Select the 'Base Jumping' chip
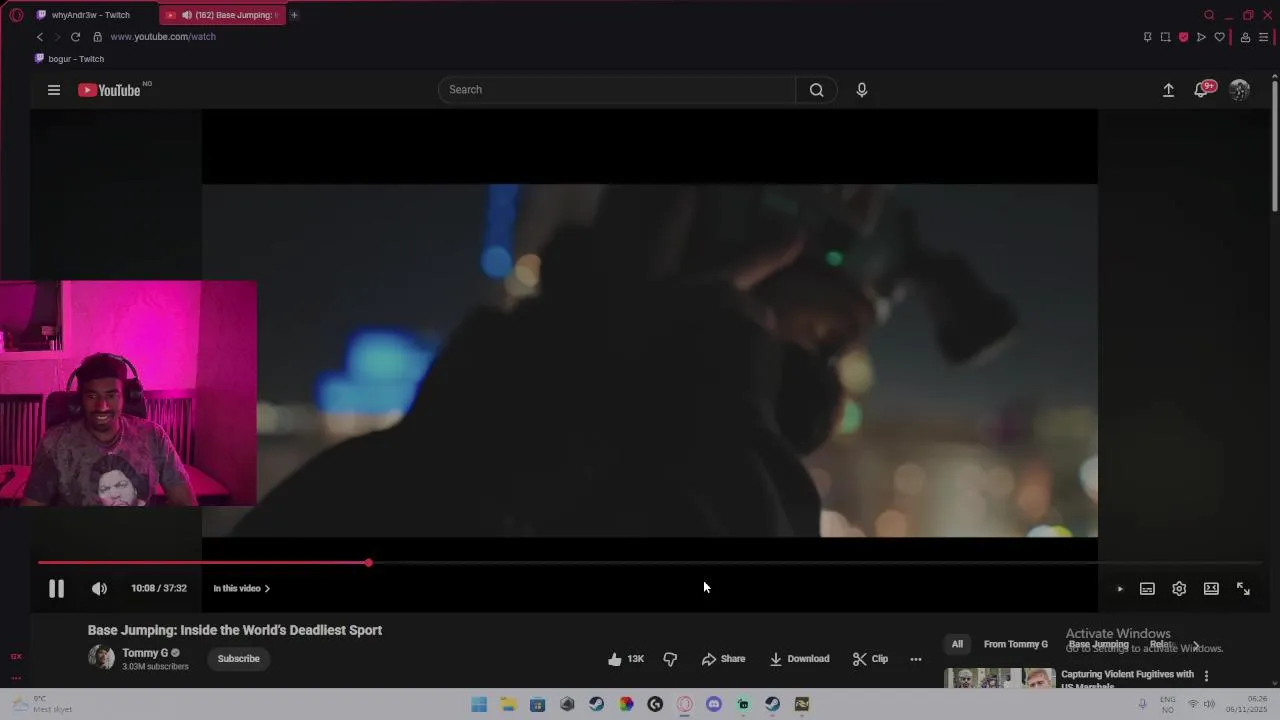The height and width of the screenshot is (720, 1280). (x=1099, y=644)
